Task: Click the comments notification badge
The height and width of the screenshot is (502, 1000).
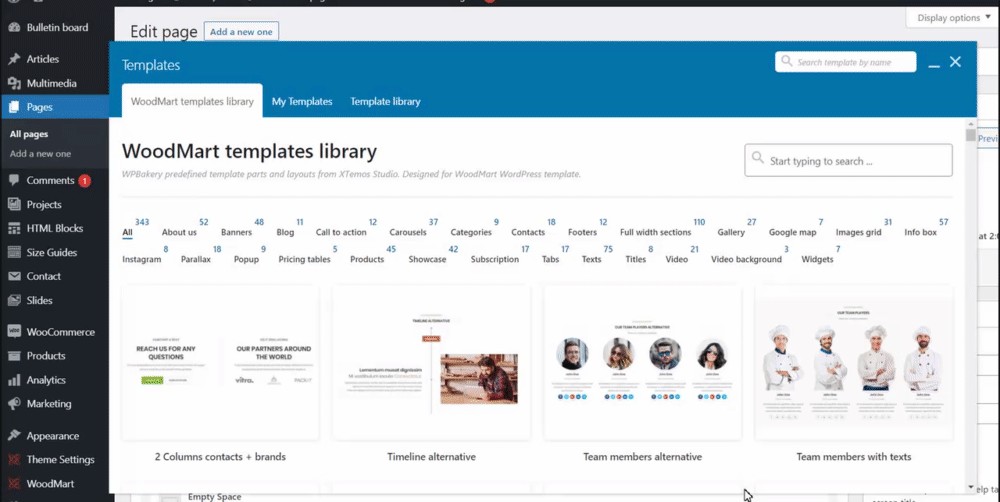Action: tap(84, 181)
